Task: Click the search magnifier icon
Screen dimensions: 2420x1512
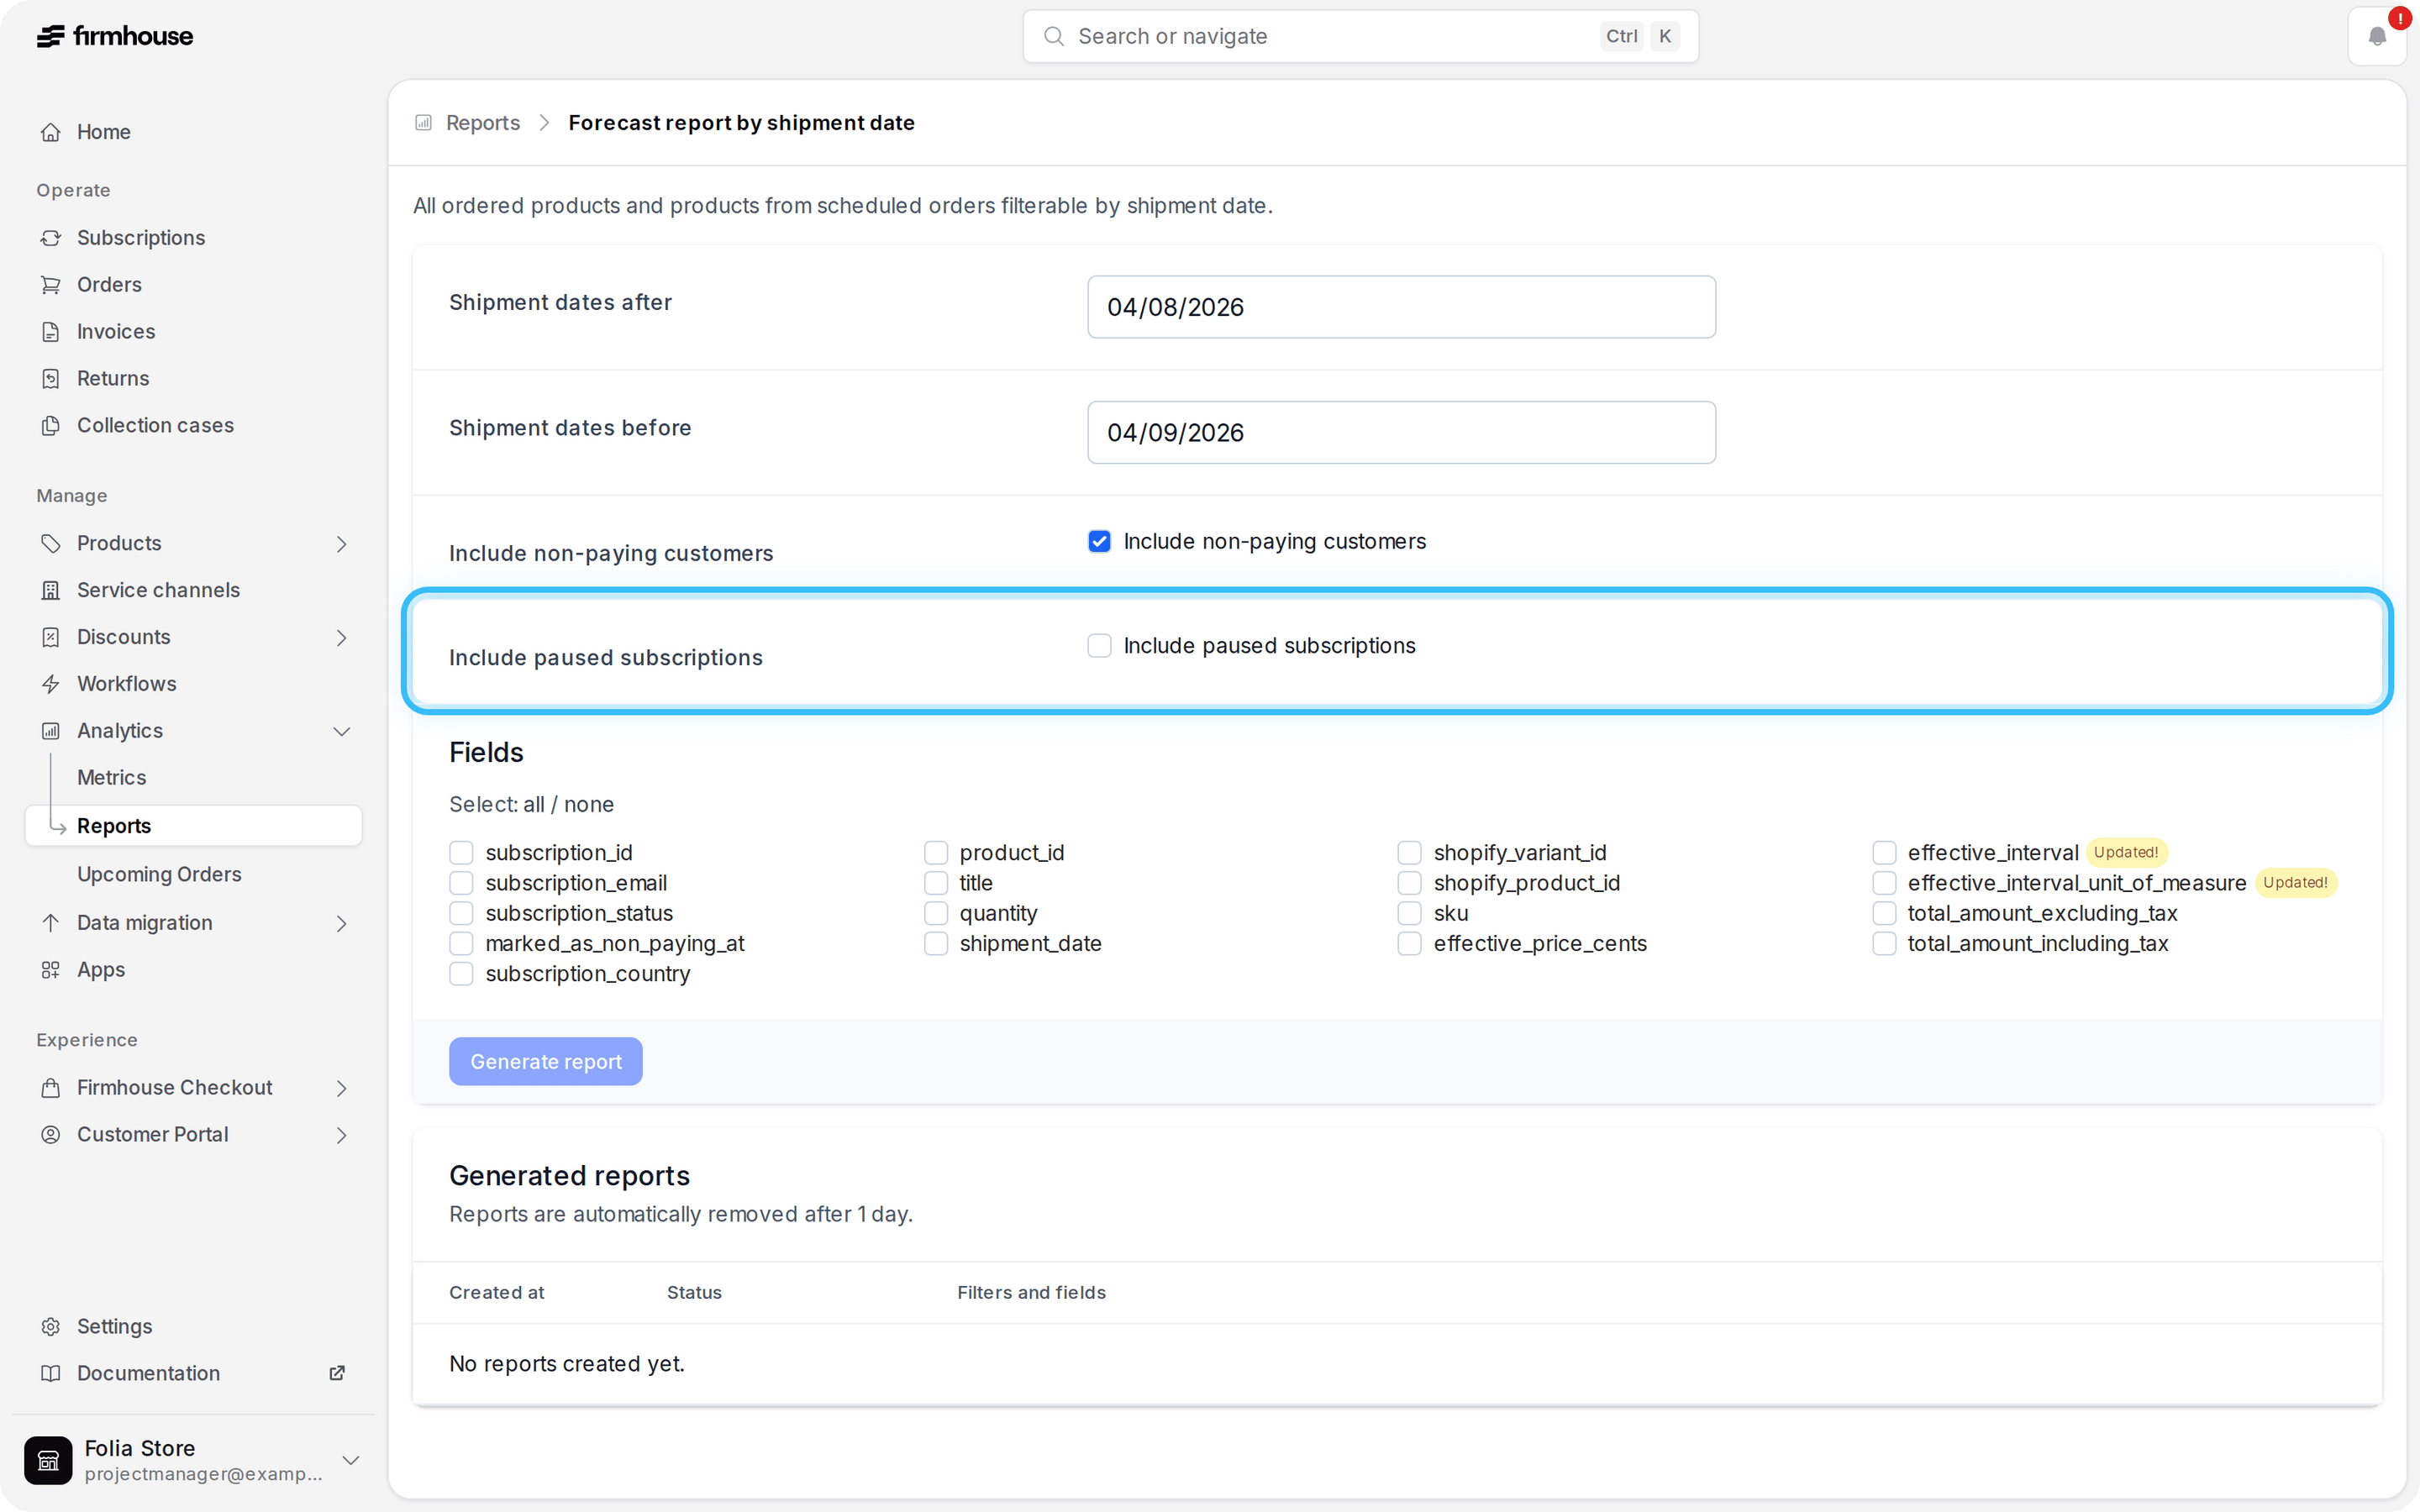Action: 1053,37
